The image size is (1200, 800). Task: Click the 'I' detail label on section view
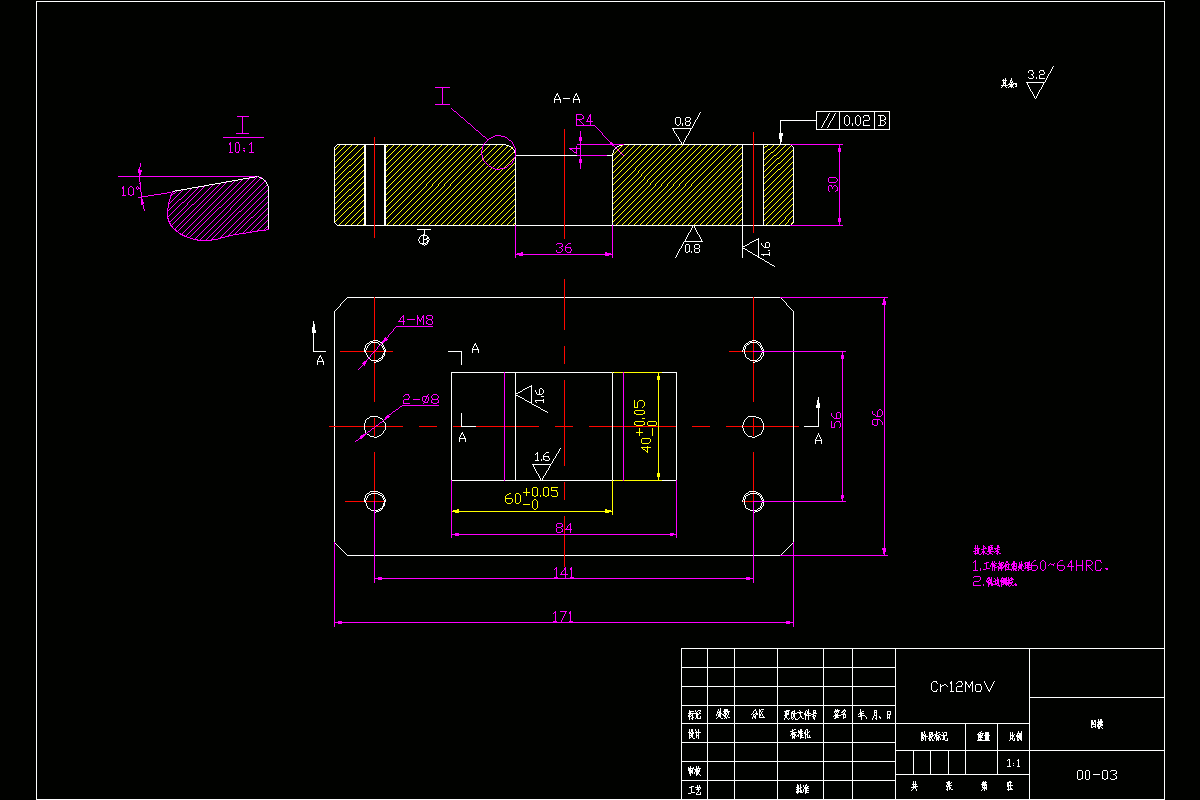(444, 95)
